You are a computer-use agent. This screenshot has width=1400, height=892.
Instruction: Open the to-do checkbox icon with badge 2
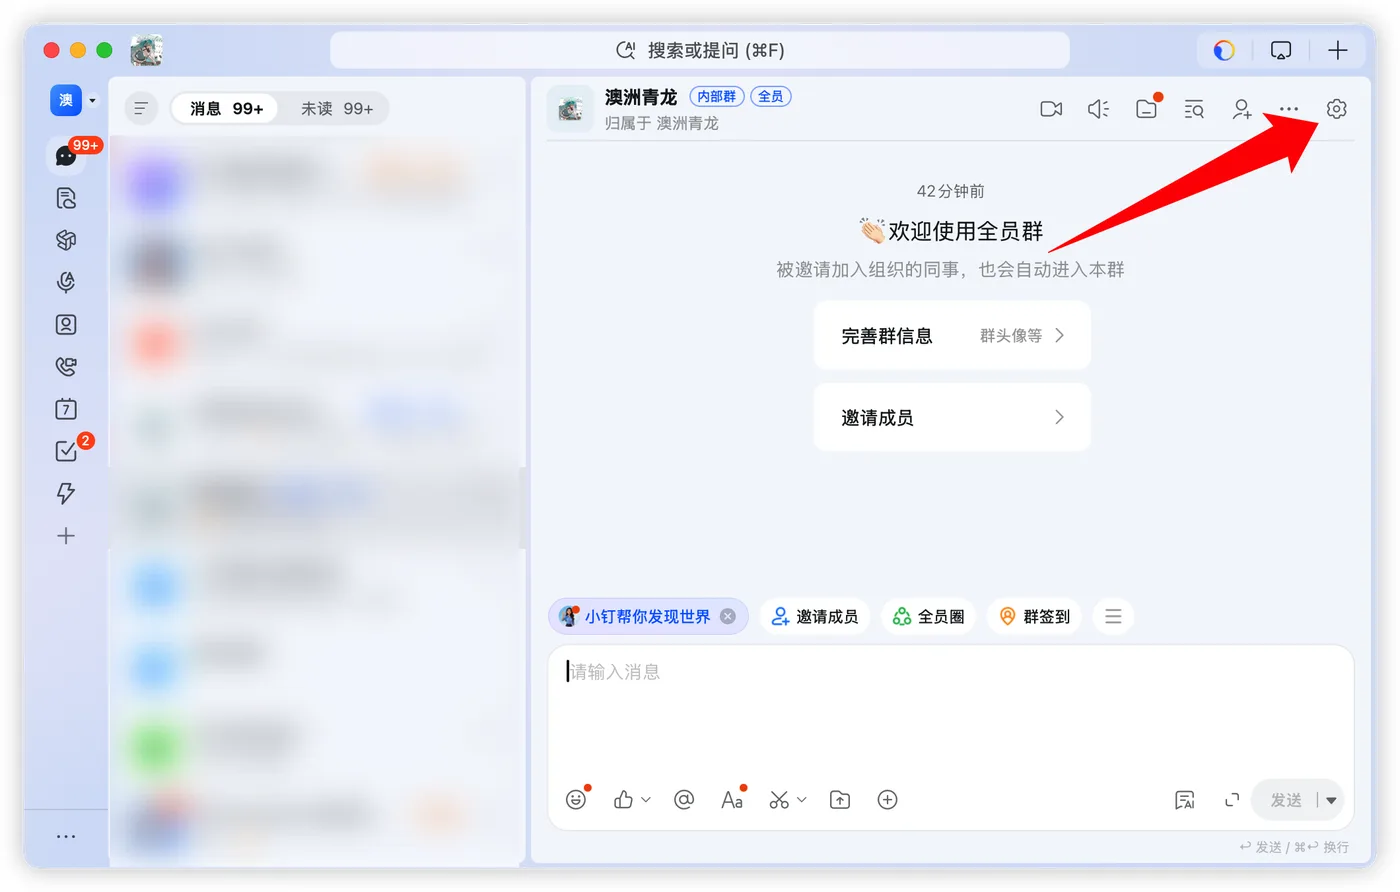tap(66, 451)
